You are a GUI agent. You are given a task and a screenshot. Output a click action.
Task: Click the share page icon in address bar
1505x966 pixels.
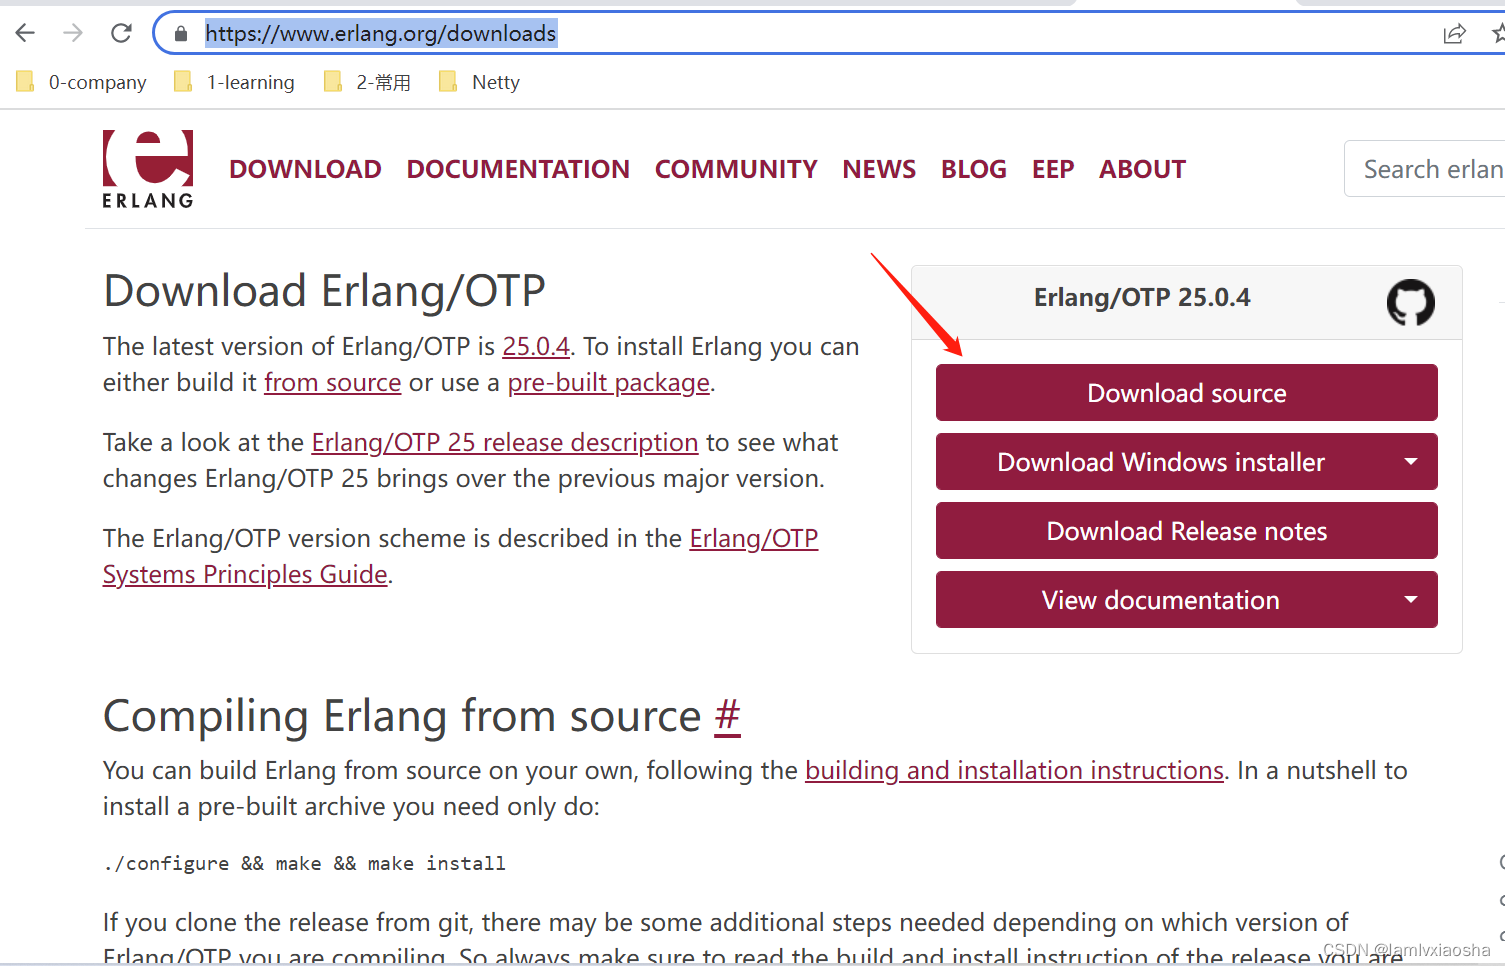pyautogui.click(x=1455, y=34)
